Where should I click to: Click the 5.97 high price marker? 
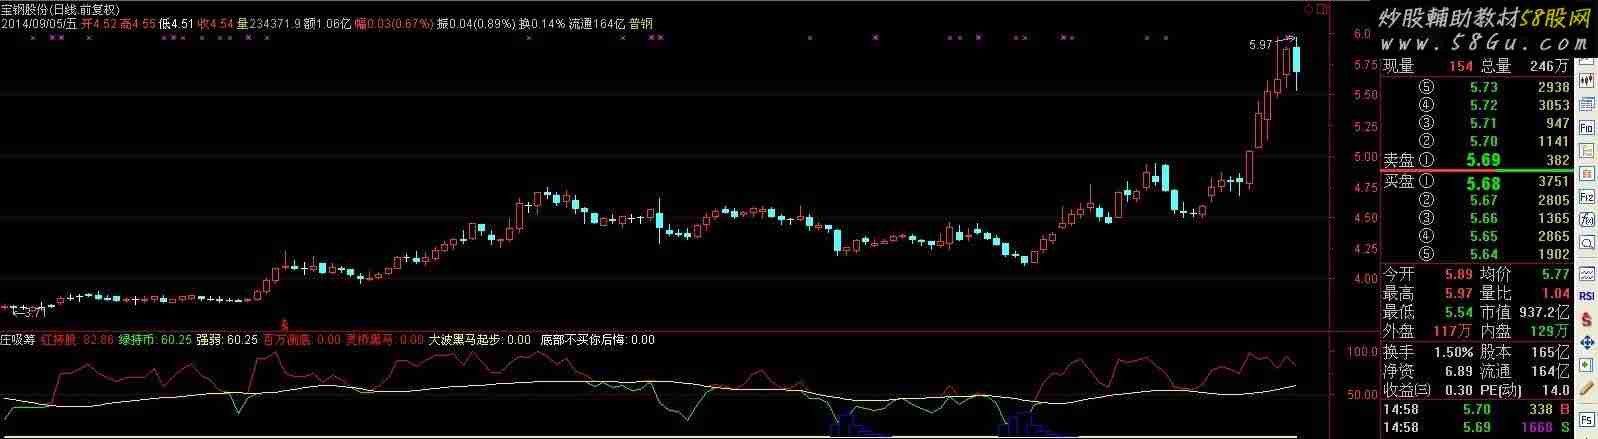1261,45
